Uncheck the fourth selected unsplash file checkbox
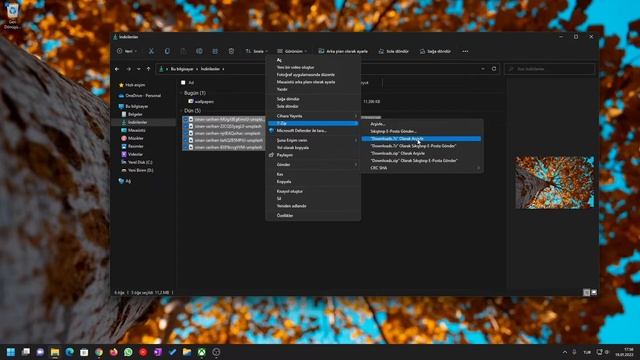This screenshot has width=640, height=360. pos(186,140)
